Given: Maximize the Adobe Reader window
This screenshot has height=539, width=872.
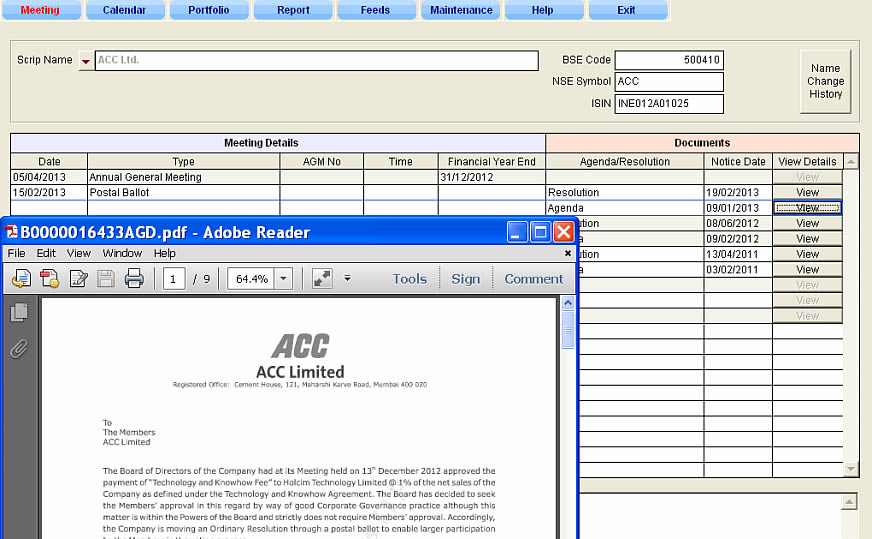Looking at the screenshot, I should pos(540,232).
